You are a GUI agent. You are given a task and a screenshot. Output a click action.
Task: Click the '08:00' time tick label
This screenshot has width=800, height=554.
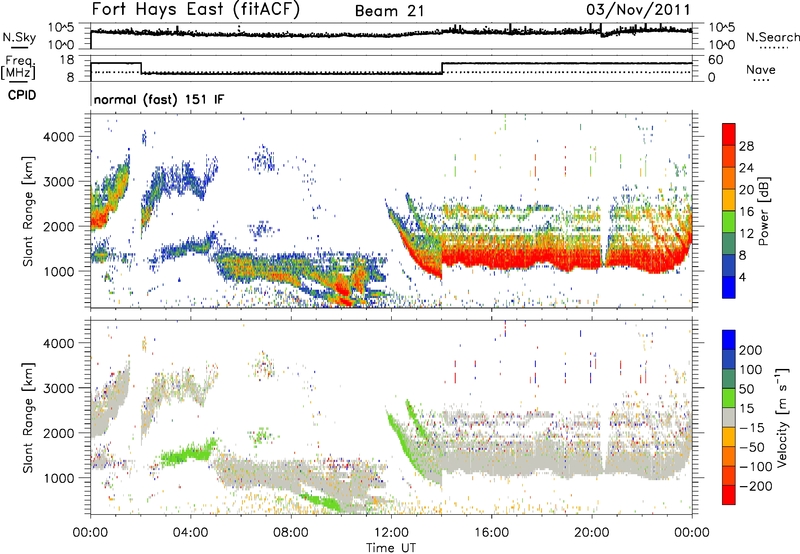tap(291, 533)
